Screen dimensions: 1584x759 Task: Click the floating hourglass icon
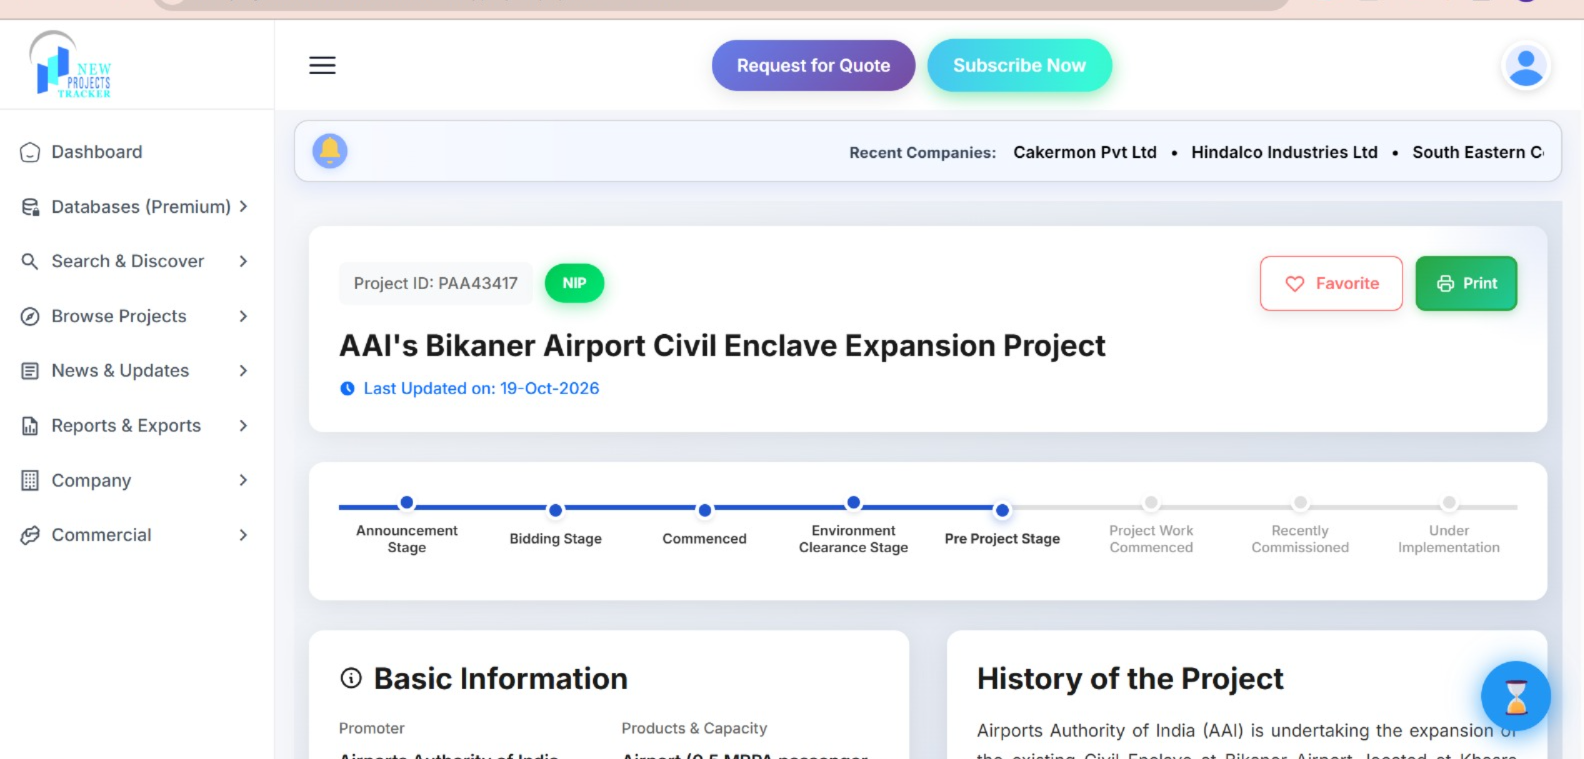1516,696
